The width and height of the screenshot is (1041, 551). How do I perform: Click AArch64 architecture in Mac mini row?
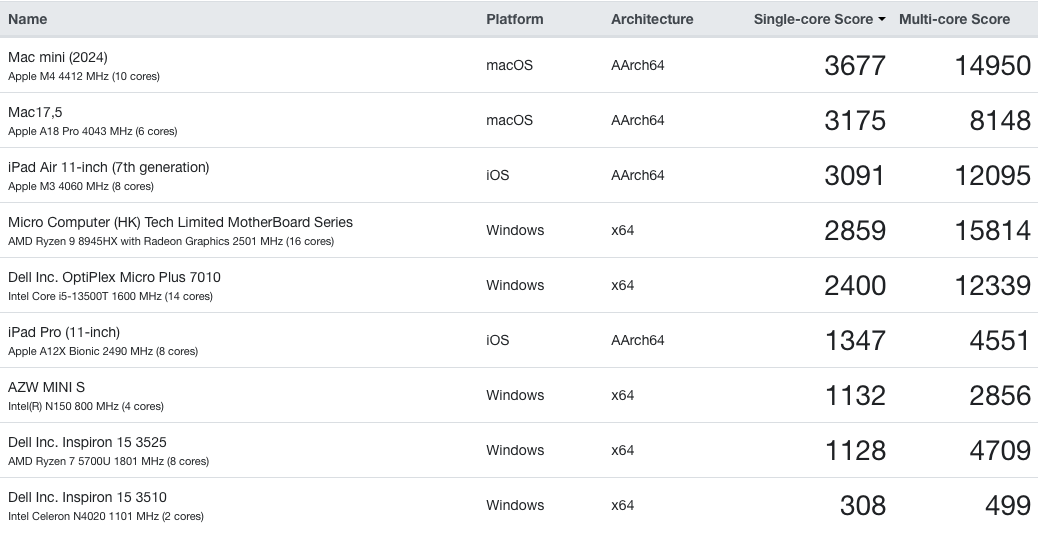coord(637,66)
